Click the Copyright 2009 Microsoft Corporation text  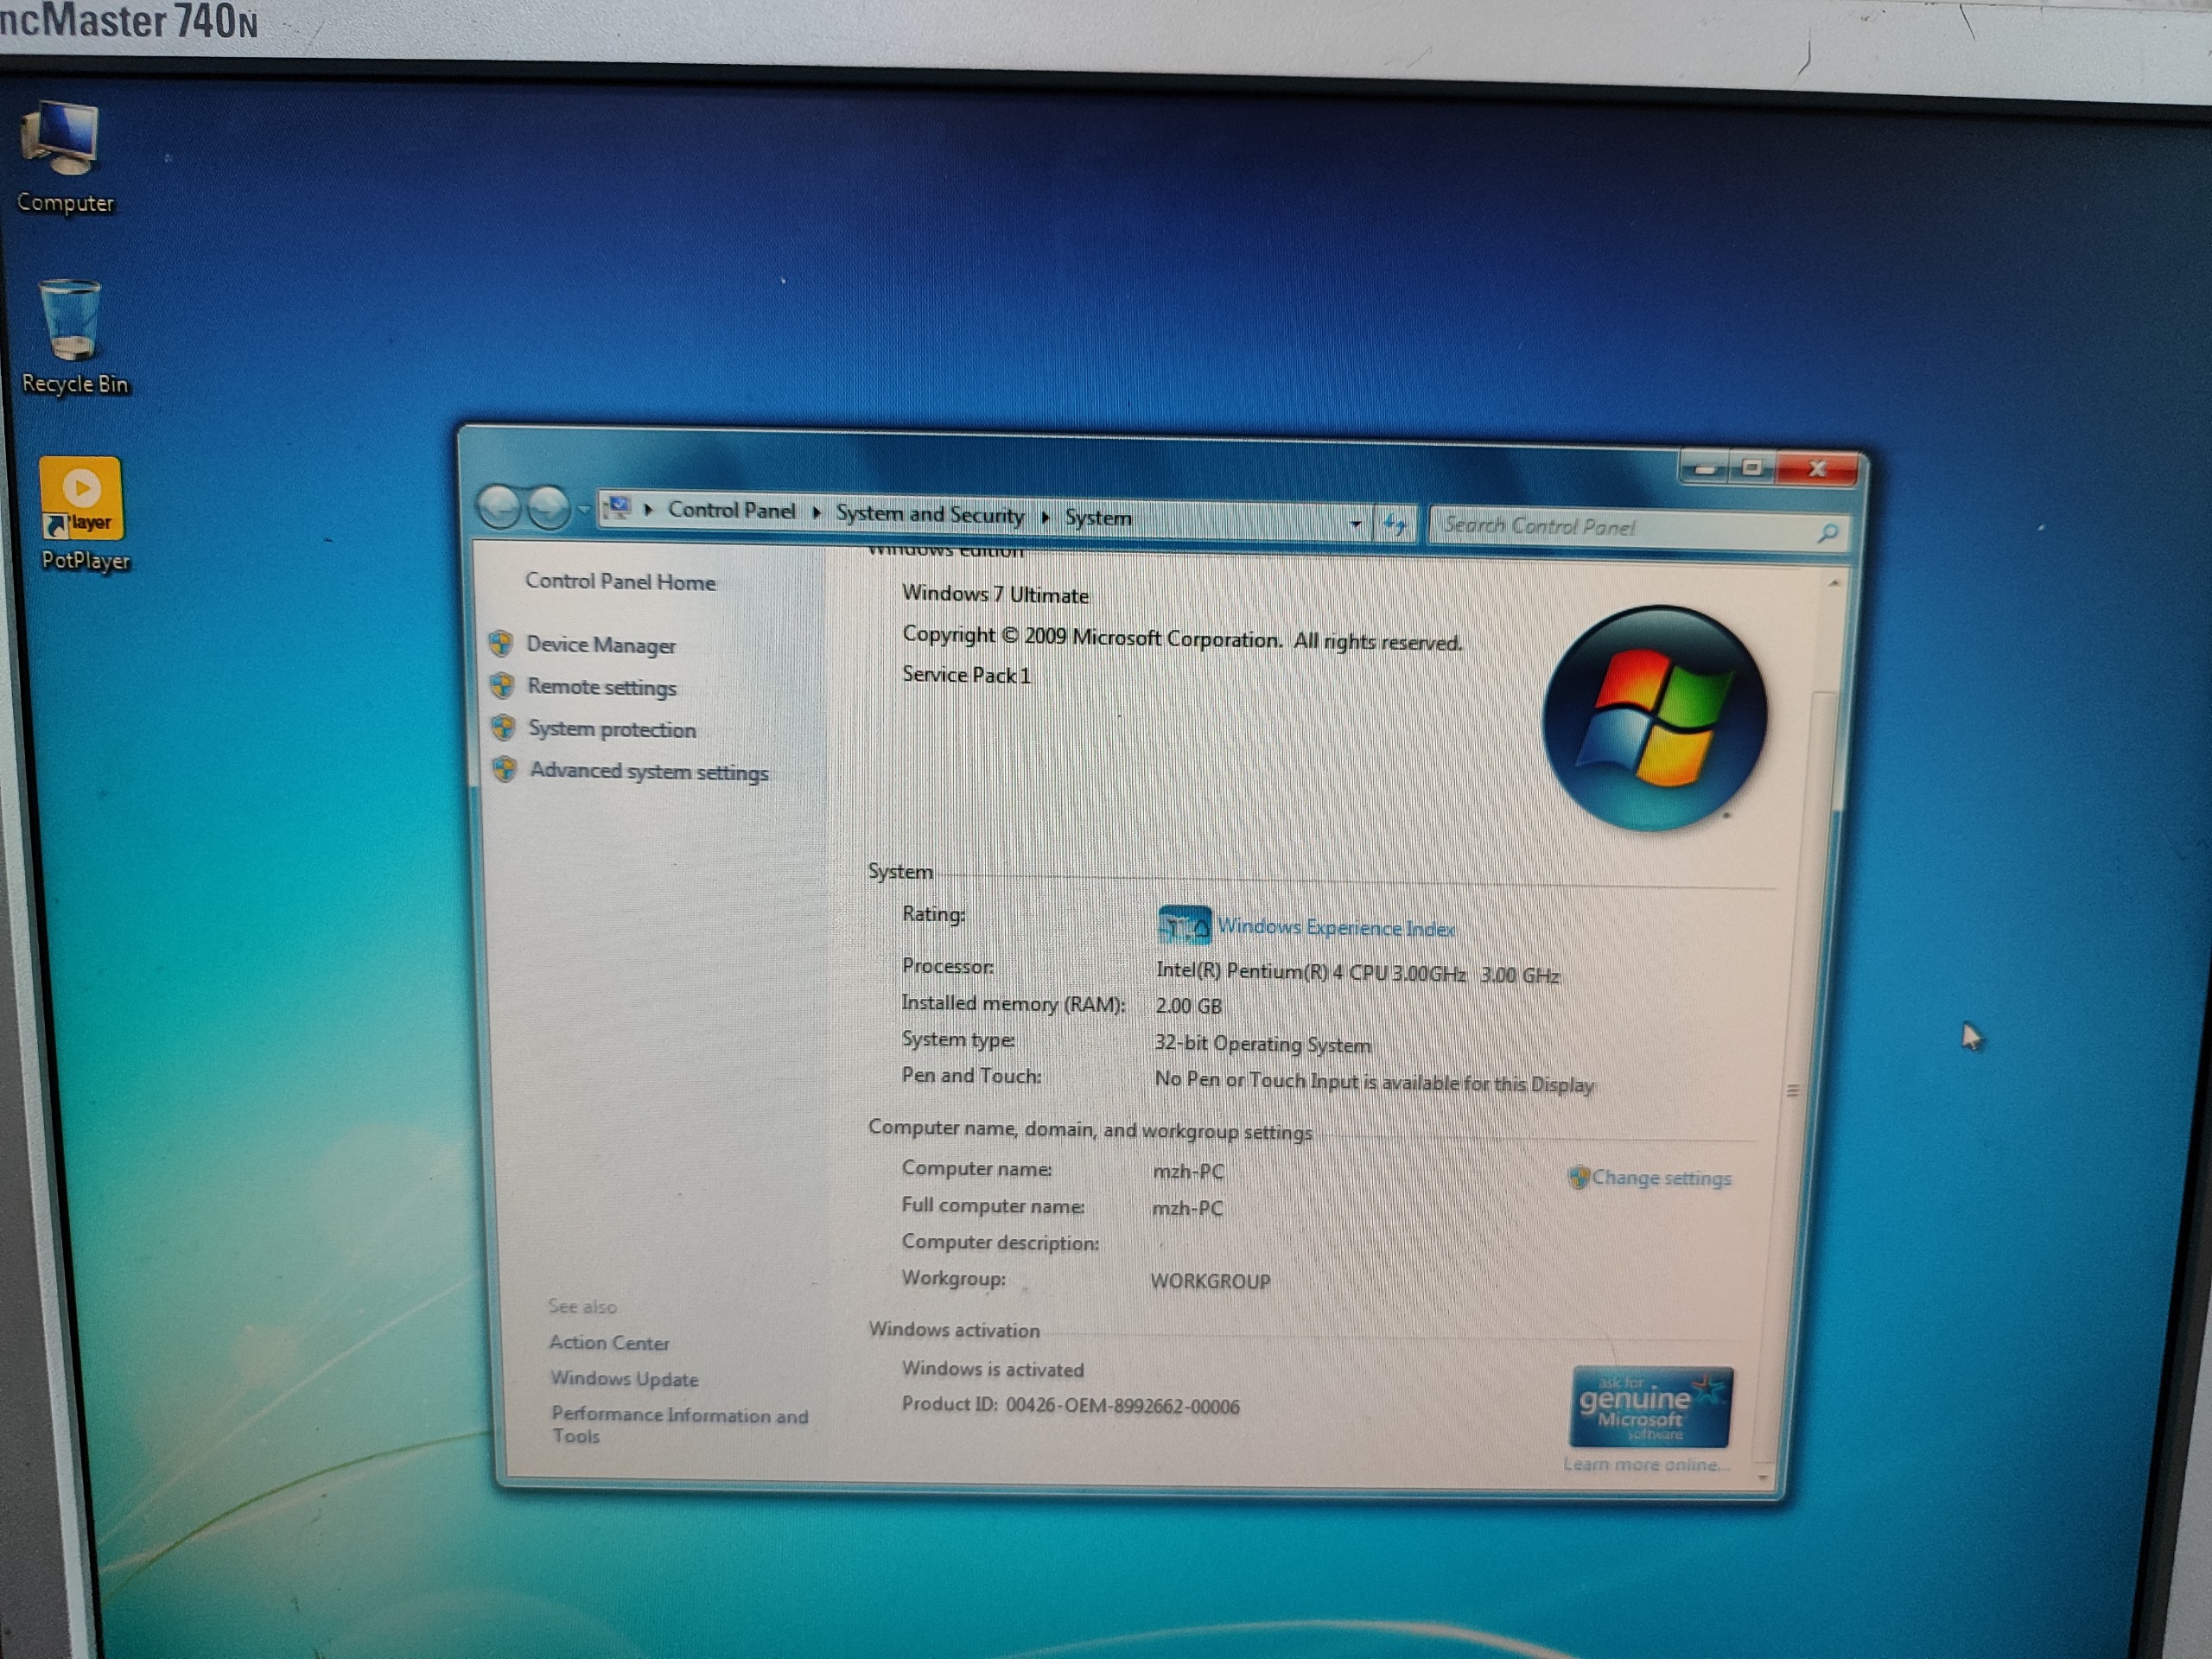pos(1182,638)
